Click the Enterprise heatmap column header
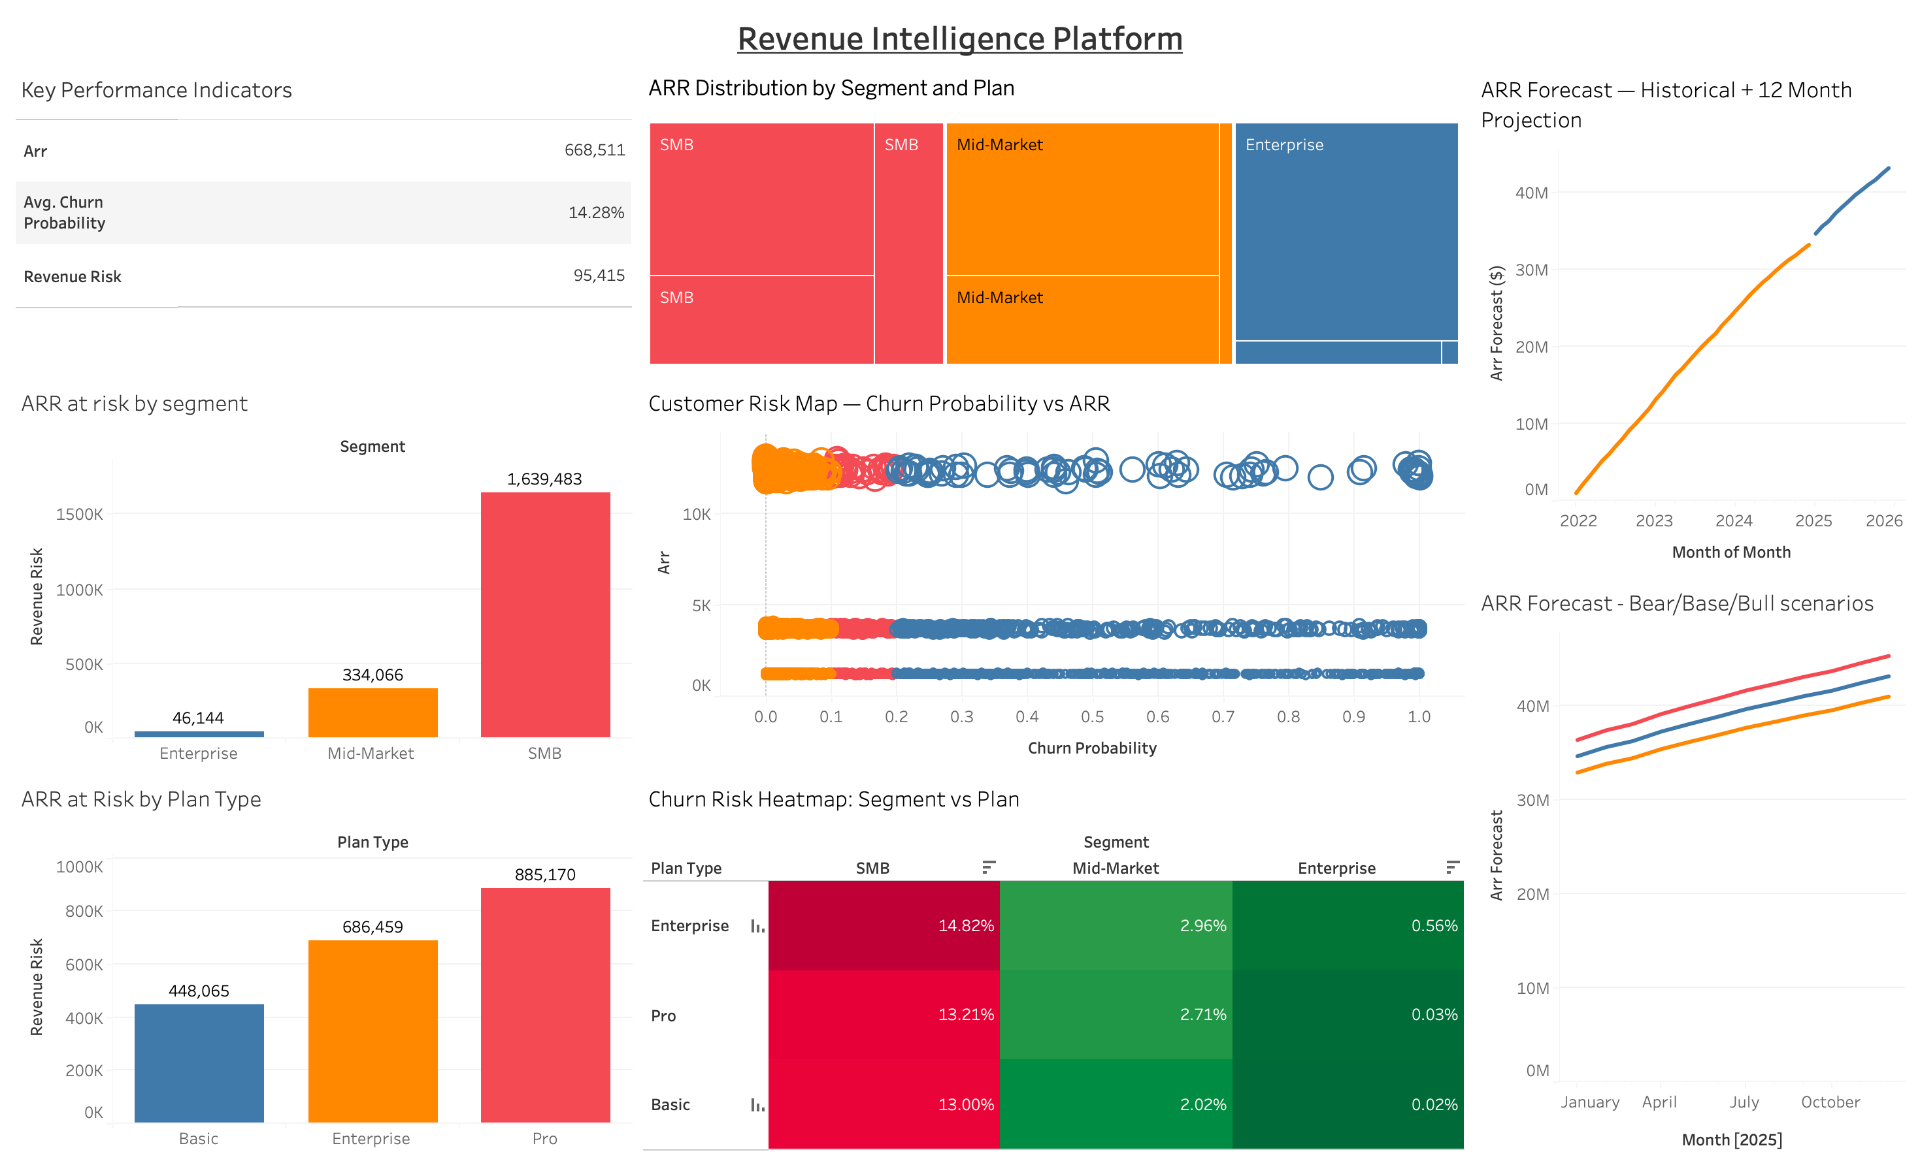Image resolution: width=1920 pixels, height=1163 pixels. click(1337, 868)
